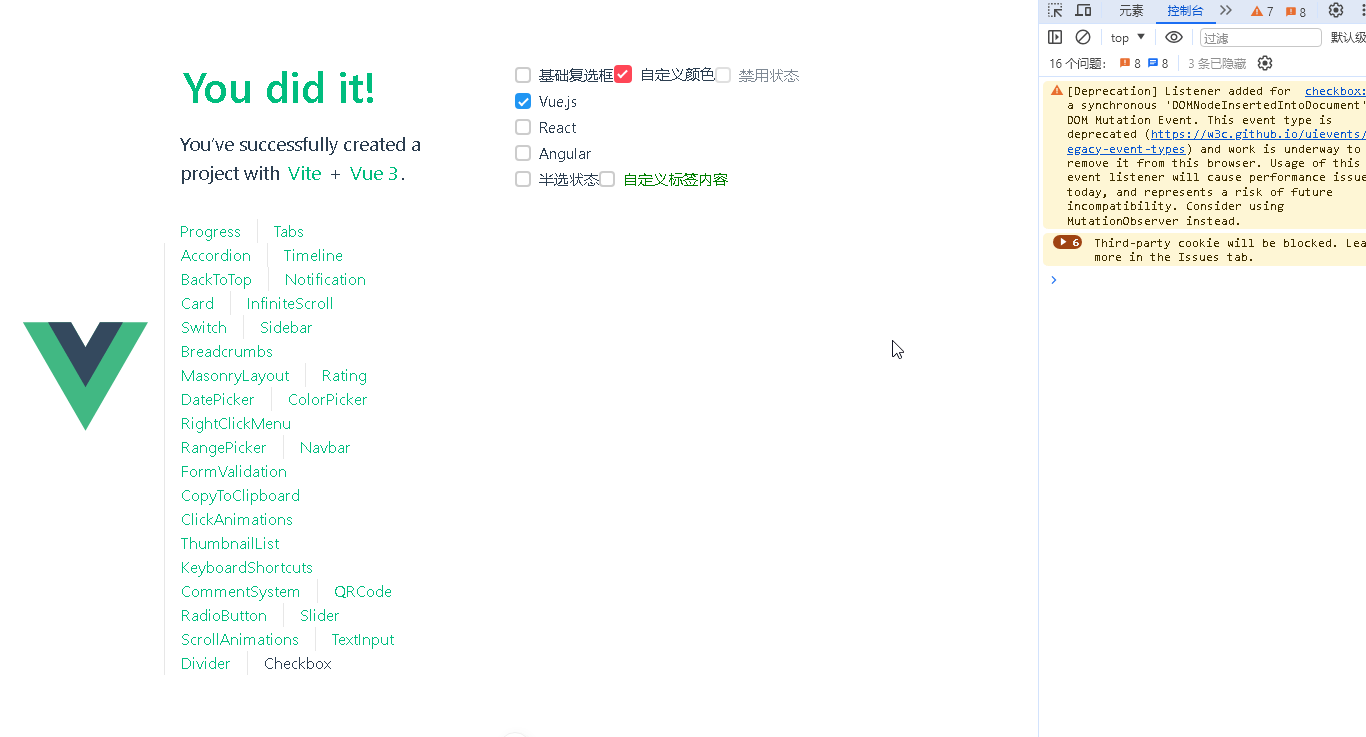The image size is (1366, 737).
Task: Click the disabled 禁用状态 checkbox
Action: point(723,75)
